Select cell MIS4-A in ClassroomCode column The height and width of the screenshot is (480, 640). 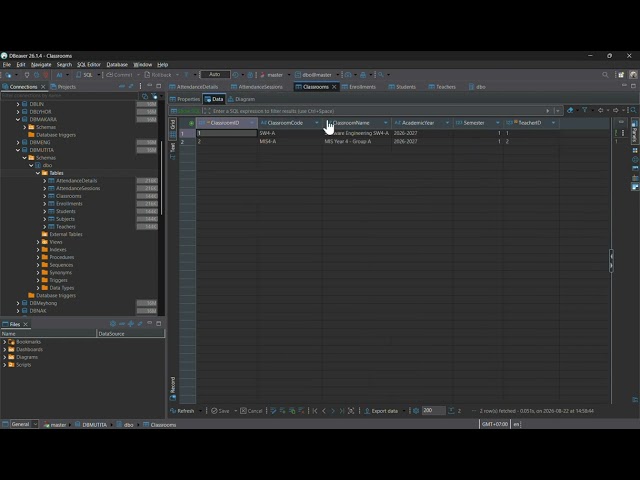[x=290, y=141]
